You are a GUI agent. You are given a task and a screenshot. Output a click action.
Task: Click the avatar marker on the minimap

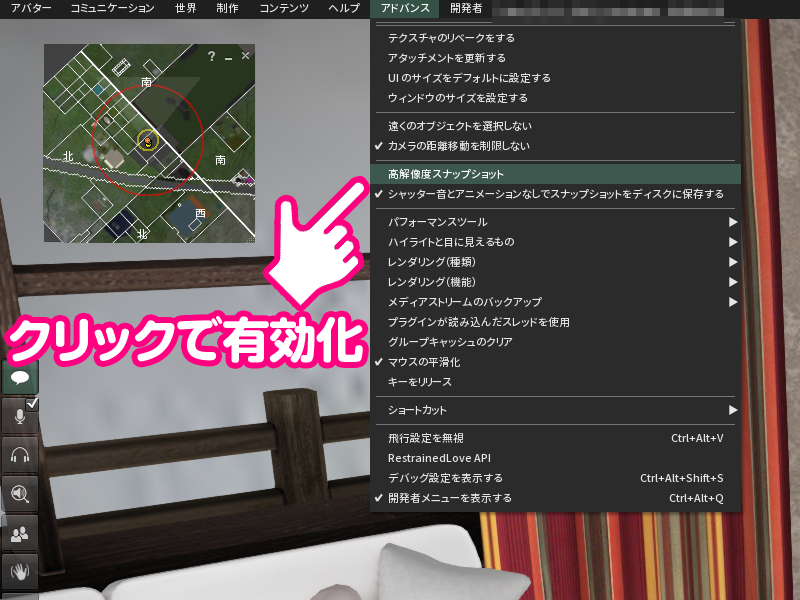click(148, 141)
